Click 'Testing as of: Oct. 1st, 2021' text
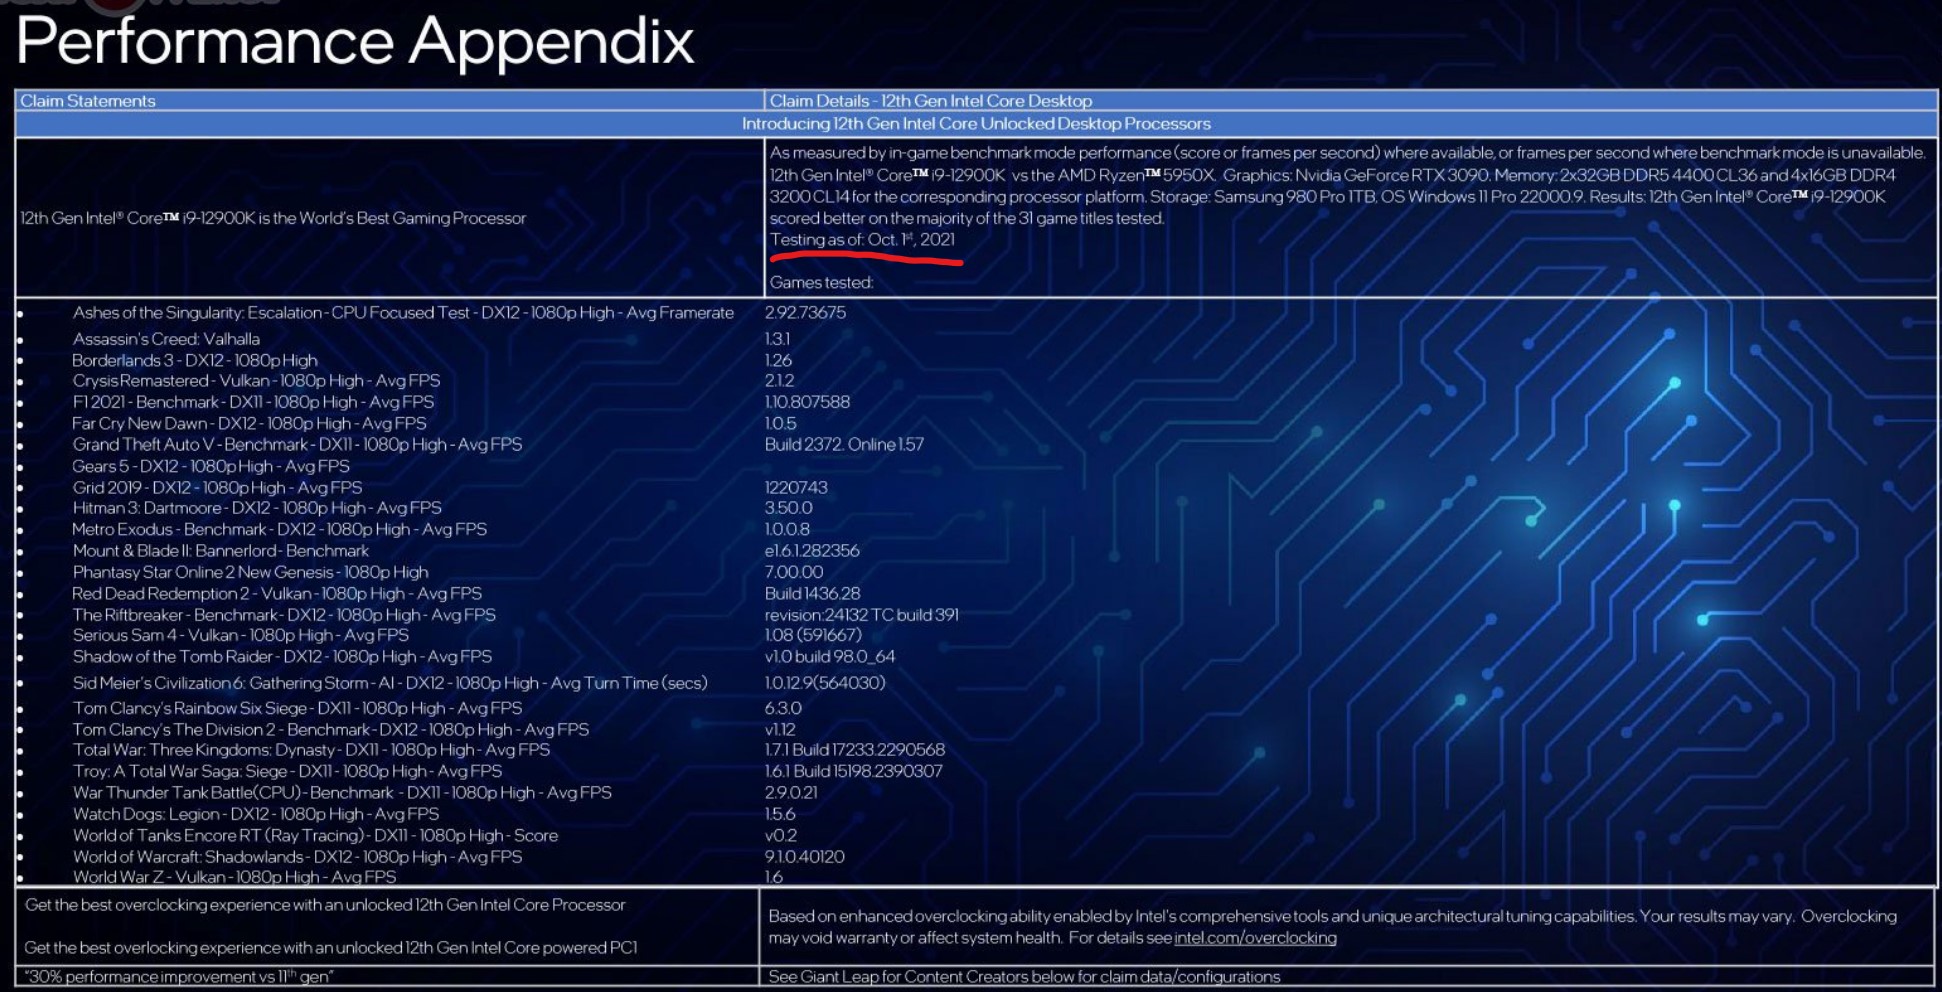The height and width of the screenshot is (992, 1942). click(862, 240)
